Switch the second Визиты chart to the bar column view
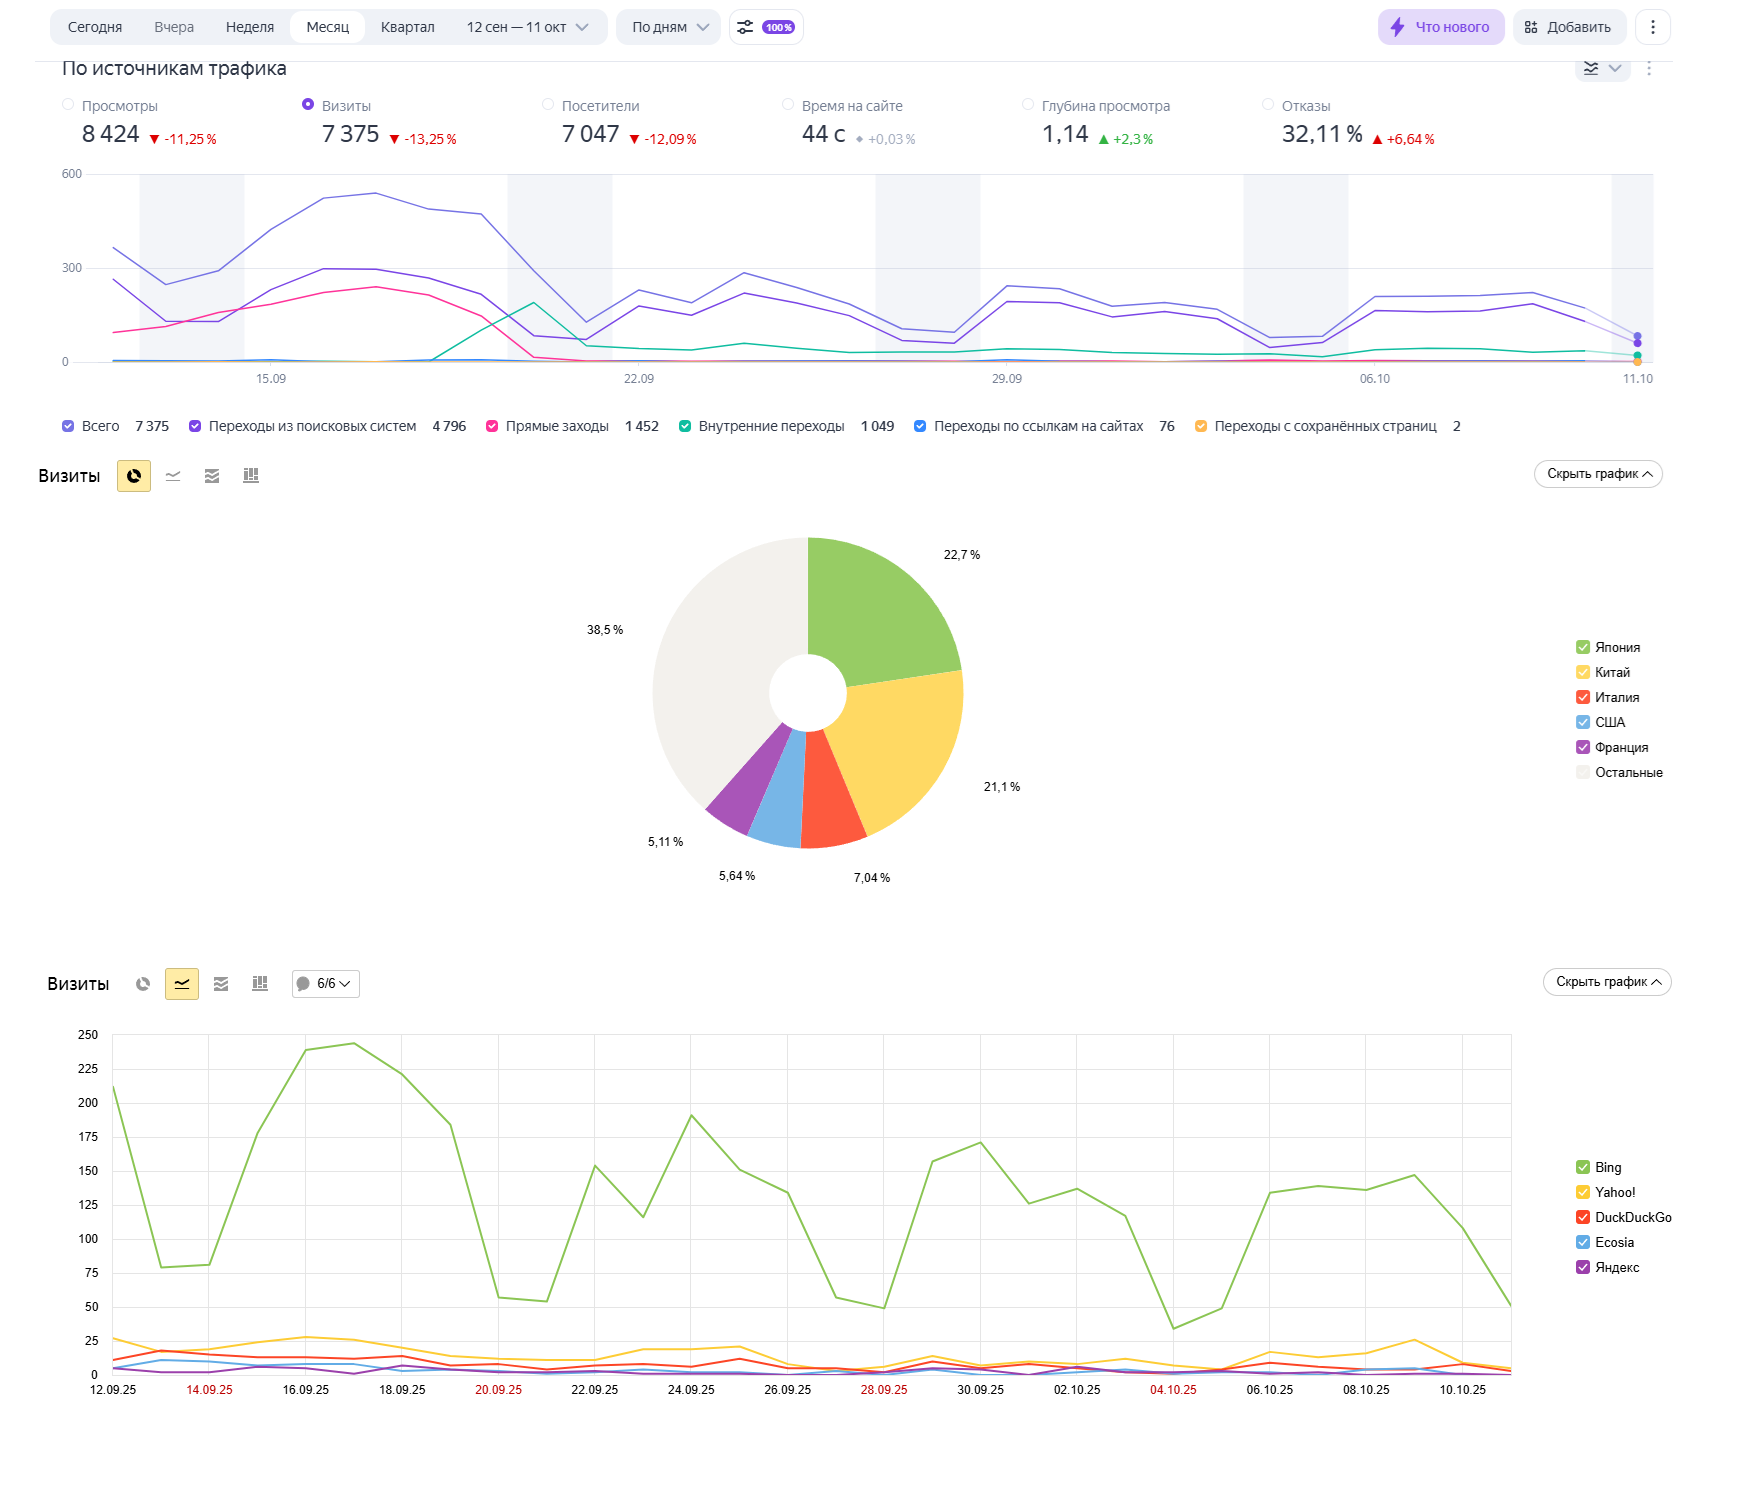 pos(260,984)
